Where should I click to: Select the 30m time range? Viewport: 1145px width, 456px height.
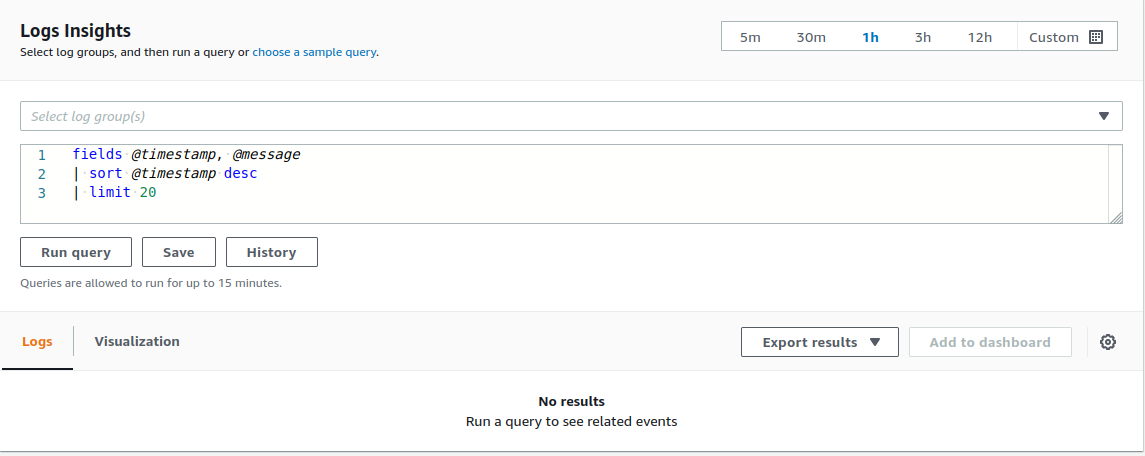pos(811,37)
